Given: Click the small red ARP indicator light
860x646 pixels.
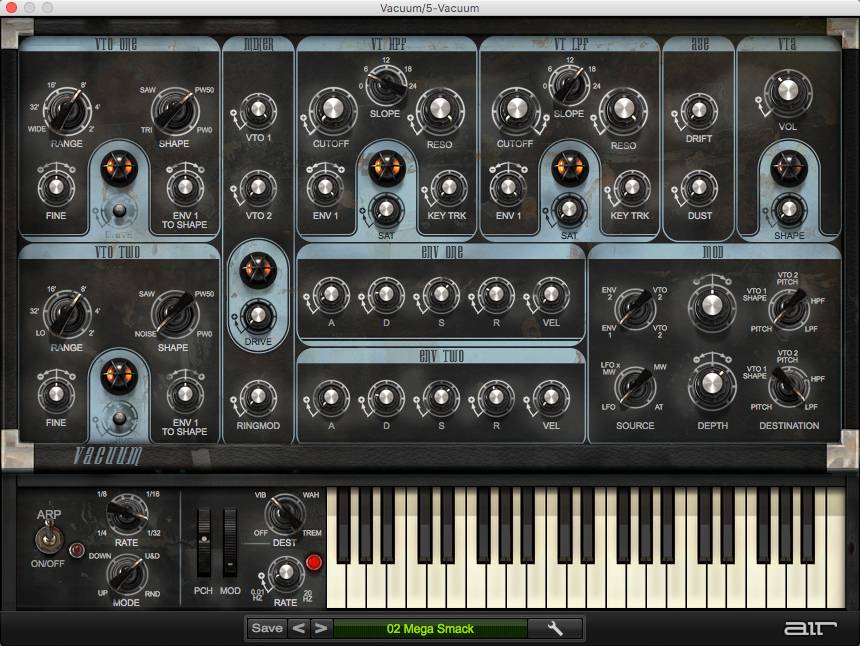Looking at the screenshot, I should point(76,550).
